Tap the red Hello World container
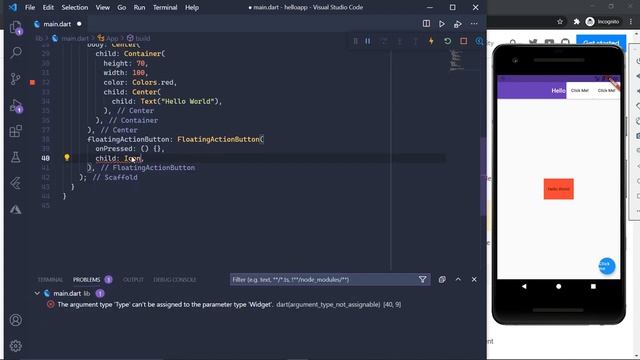The width and height of the screenshot is (640, 360). tap(558, 189)
